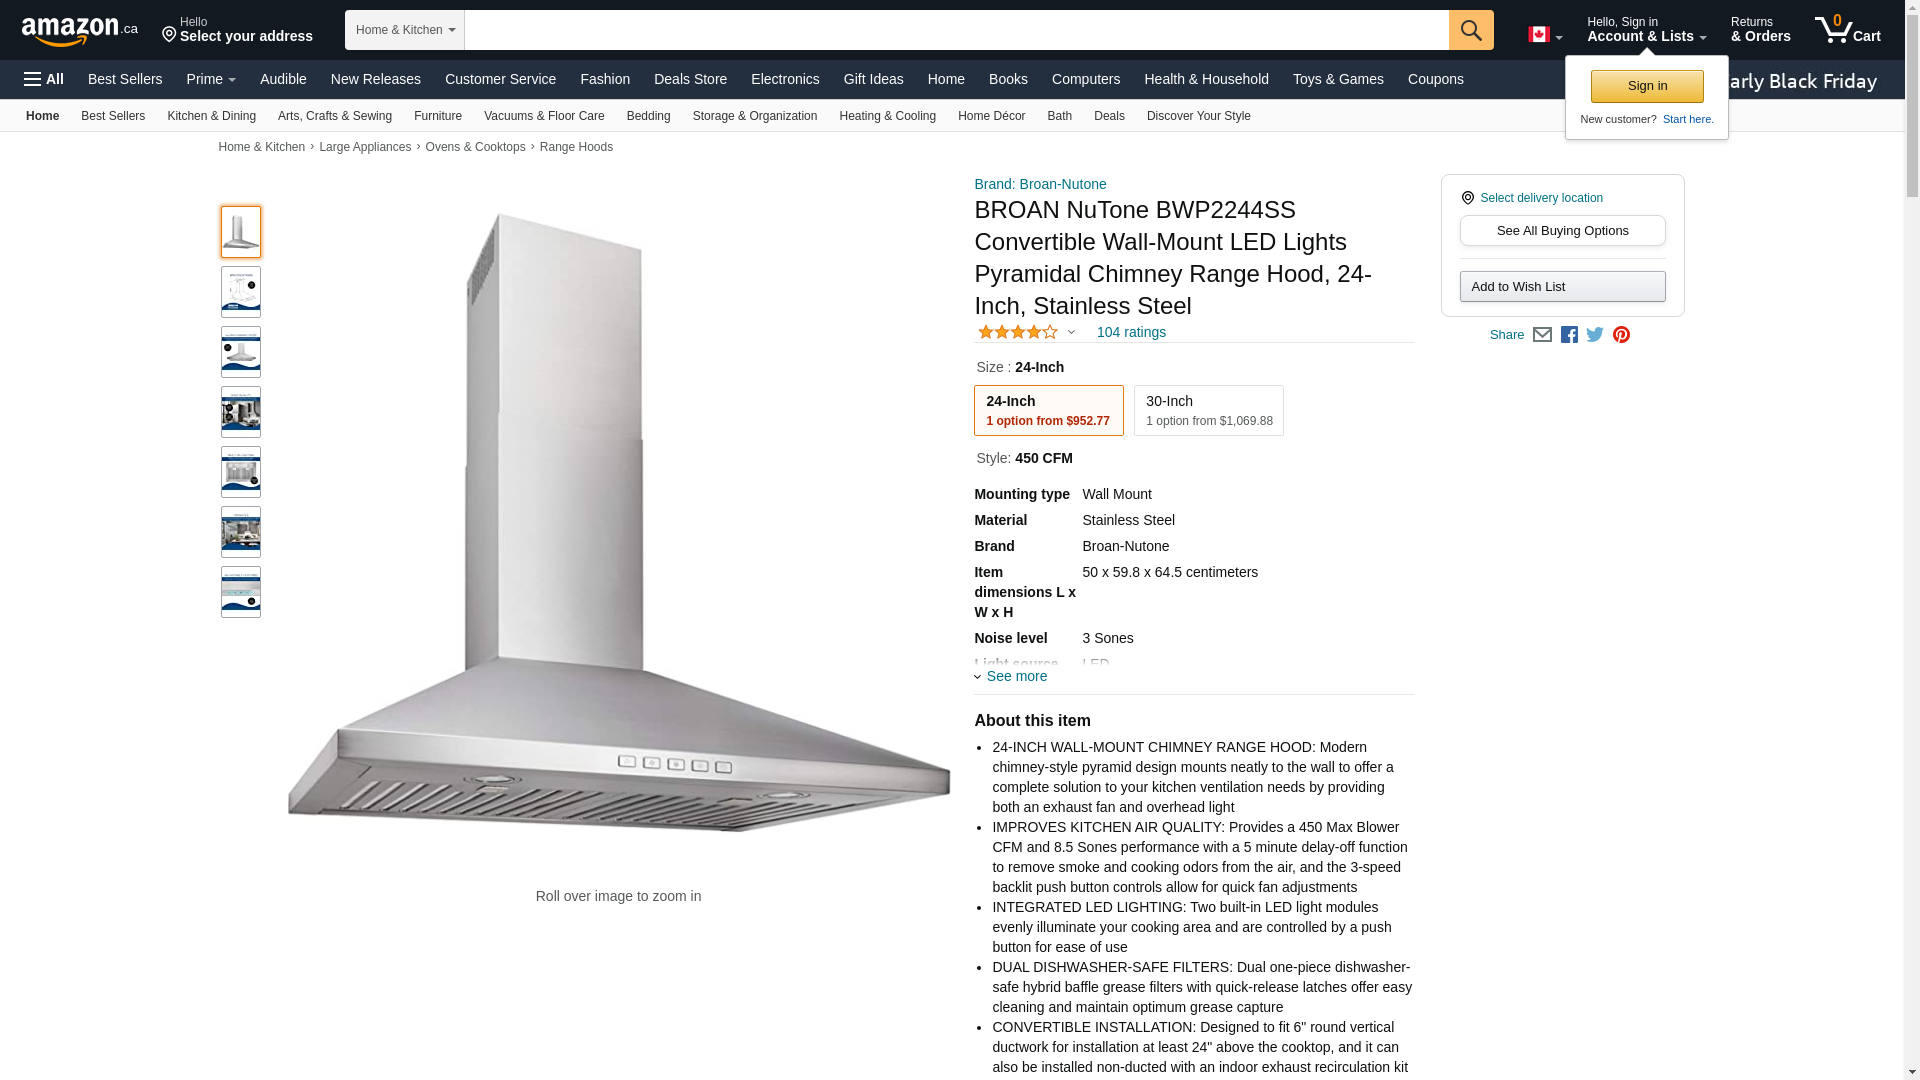Viewport: 1920px width, 1080px height.
Task: Share the product on Facebook
Action: point(1569,335)
